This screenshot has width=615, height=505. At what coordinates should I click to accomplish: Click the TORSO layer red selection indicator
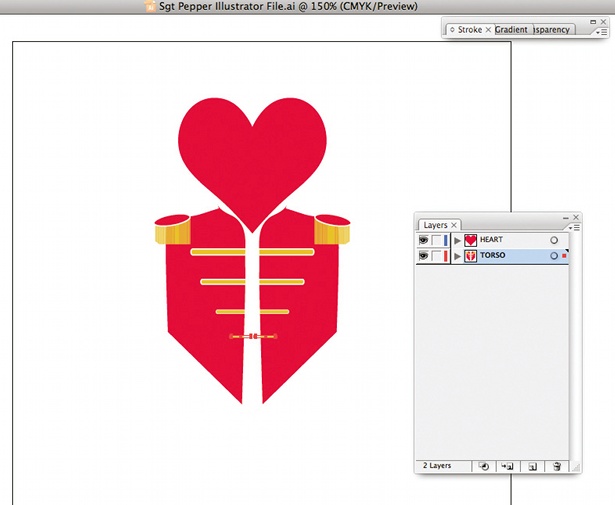[x=564, y=256]
